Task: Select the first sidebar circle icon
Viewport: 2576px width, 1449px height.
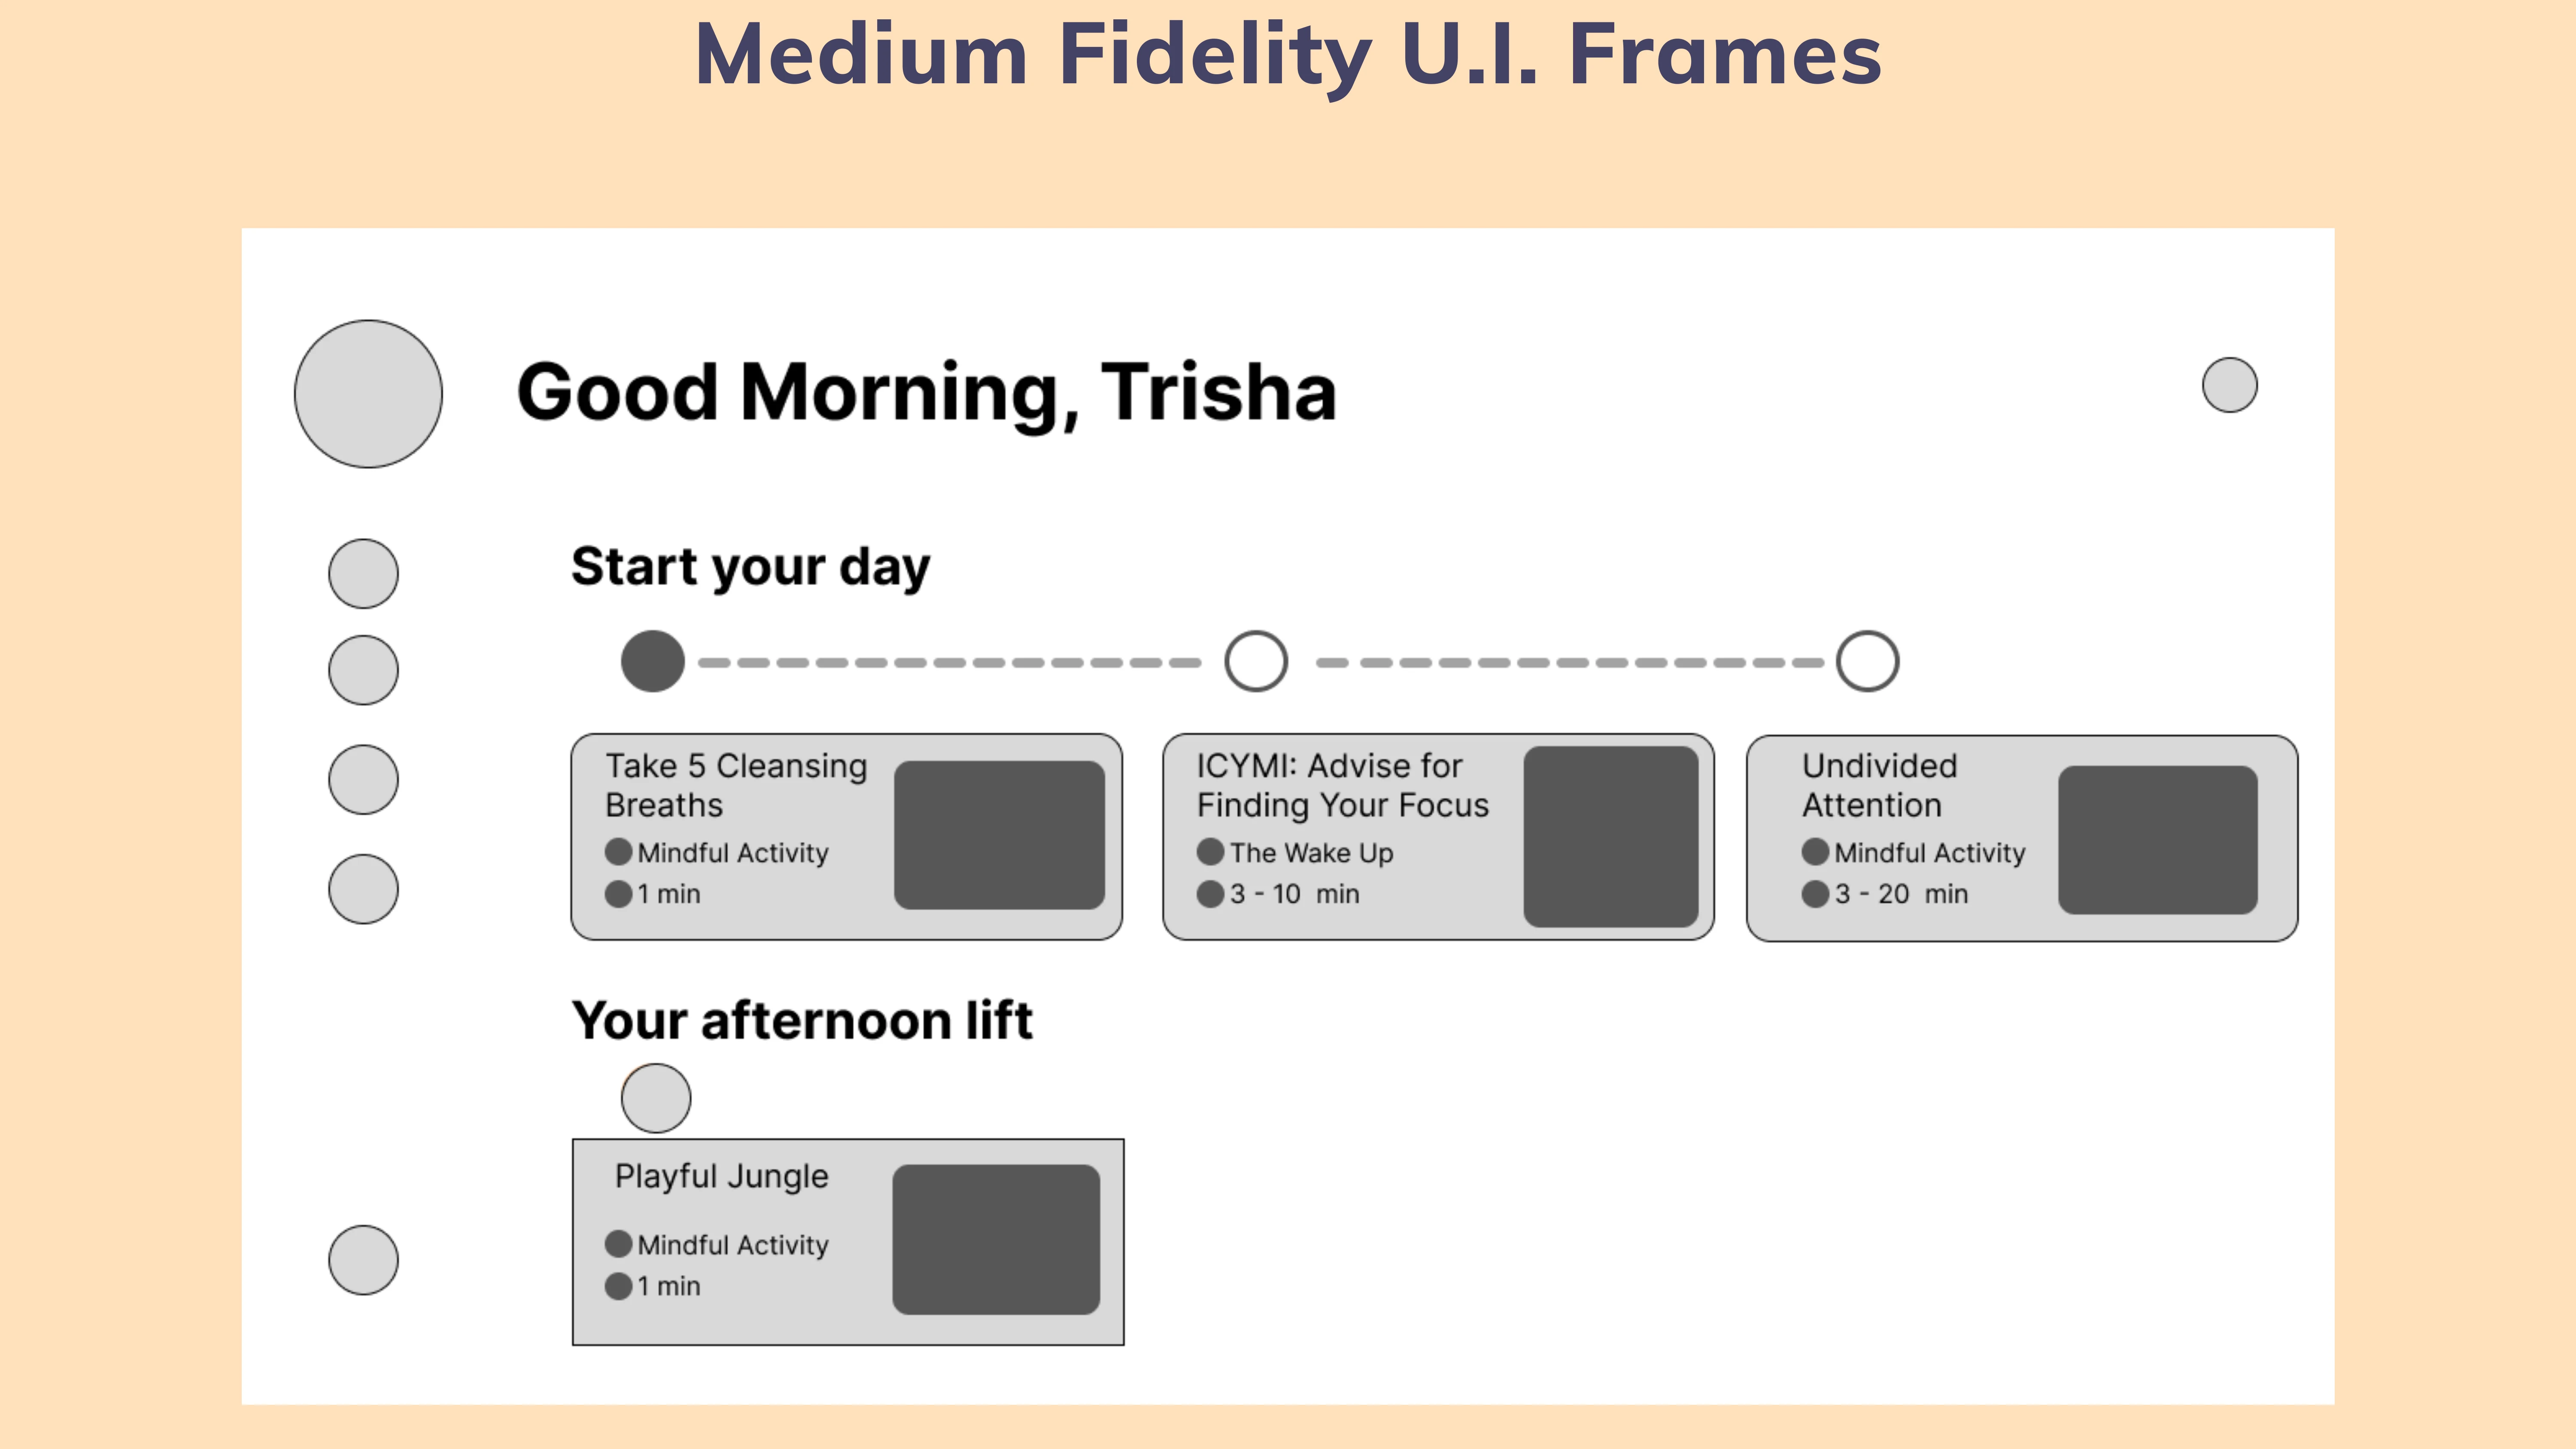Action: [x=363, y=574]
